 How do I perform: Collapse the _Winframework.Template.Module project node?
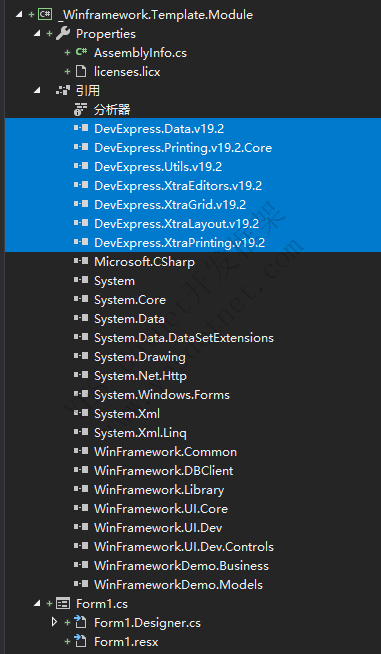[x=18, y=15]
